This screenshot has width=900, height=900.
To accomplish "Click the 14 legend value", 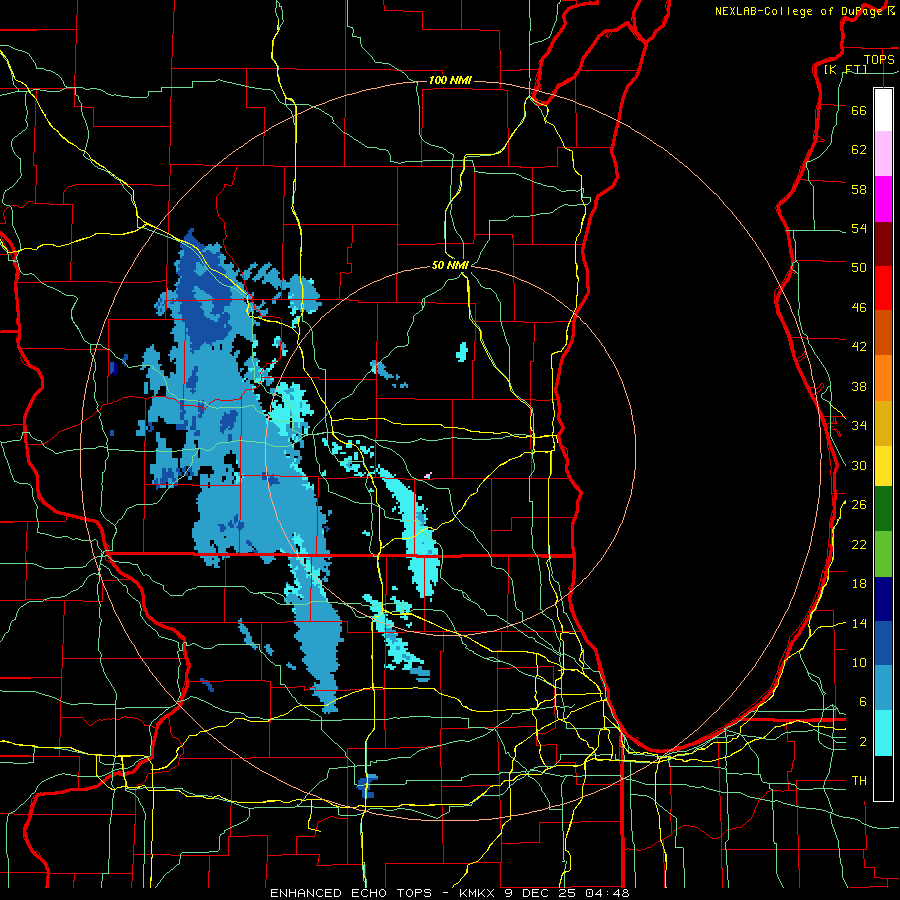I will [x=859, y=623].
